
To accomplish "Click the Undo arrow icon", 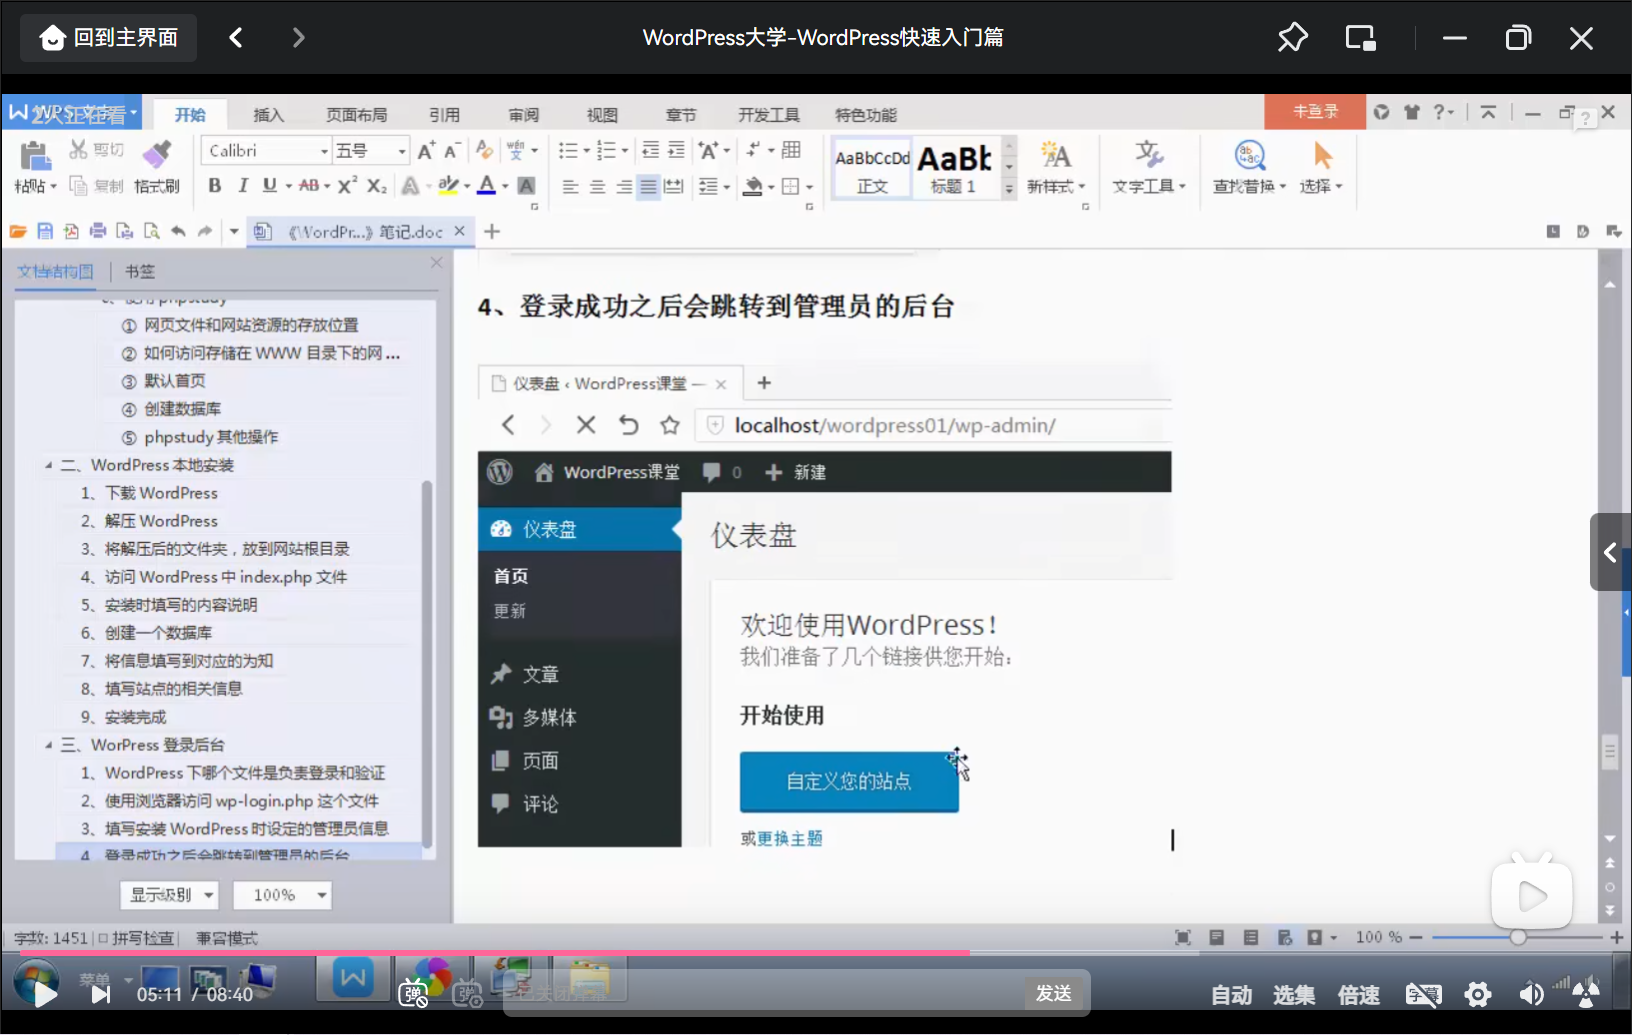I will pos(178,231).
